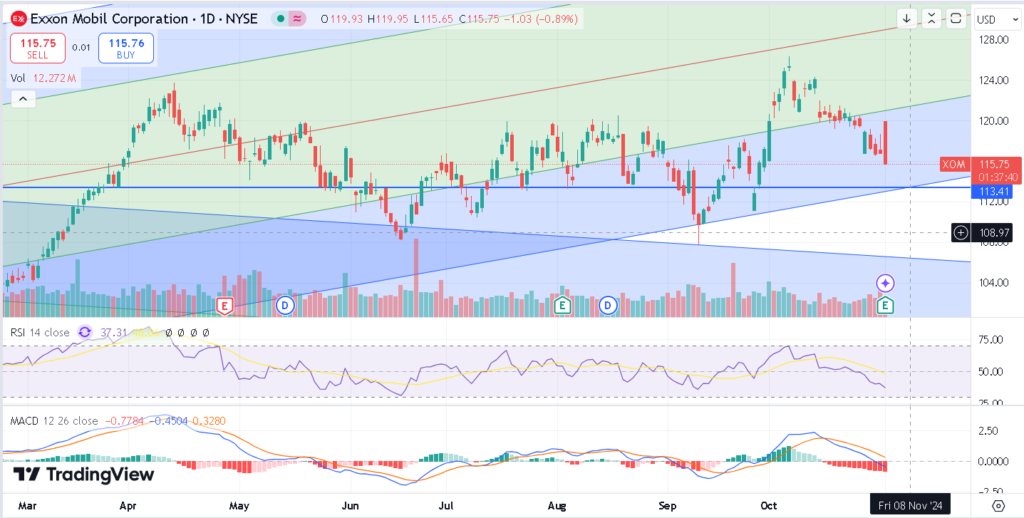
Task: Click the O119.93 open value
Action: tap(342, 20)
